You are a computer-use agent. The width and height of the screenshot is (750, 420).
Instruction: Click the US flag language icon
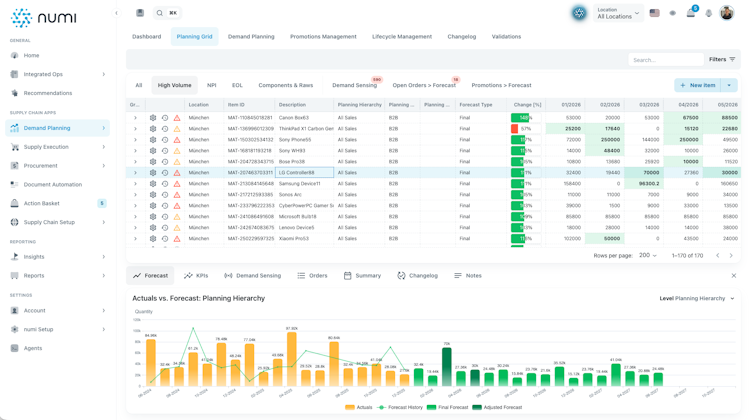pos(654,13)
